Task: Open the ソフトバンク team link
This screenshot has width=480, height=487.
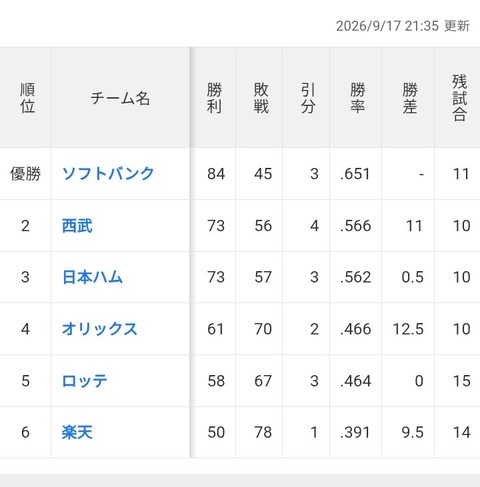Action: coord(108,174)
